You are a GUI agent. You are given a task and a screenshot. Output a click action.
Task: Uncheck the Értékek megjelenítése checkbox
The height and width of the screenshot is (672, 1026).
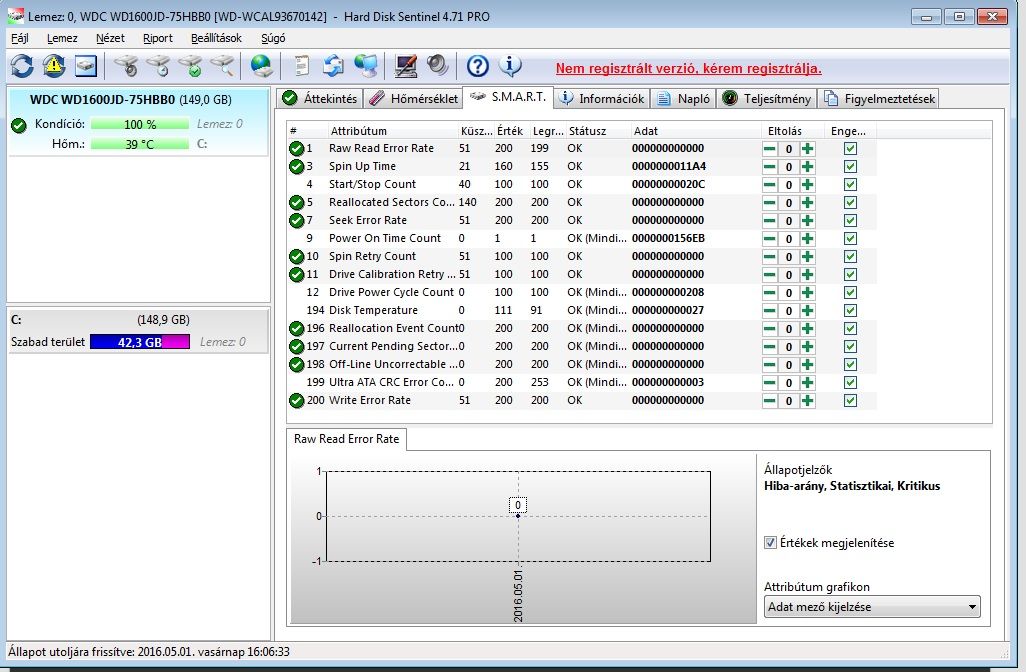click(770, 542)
